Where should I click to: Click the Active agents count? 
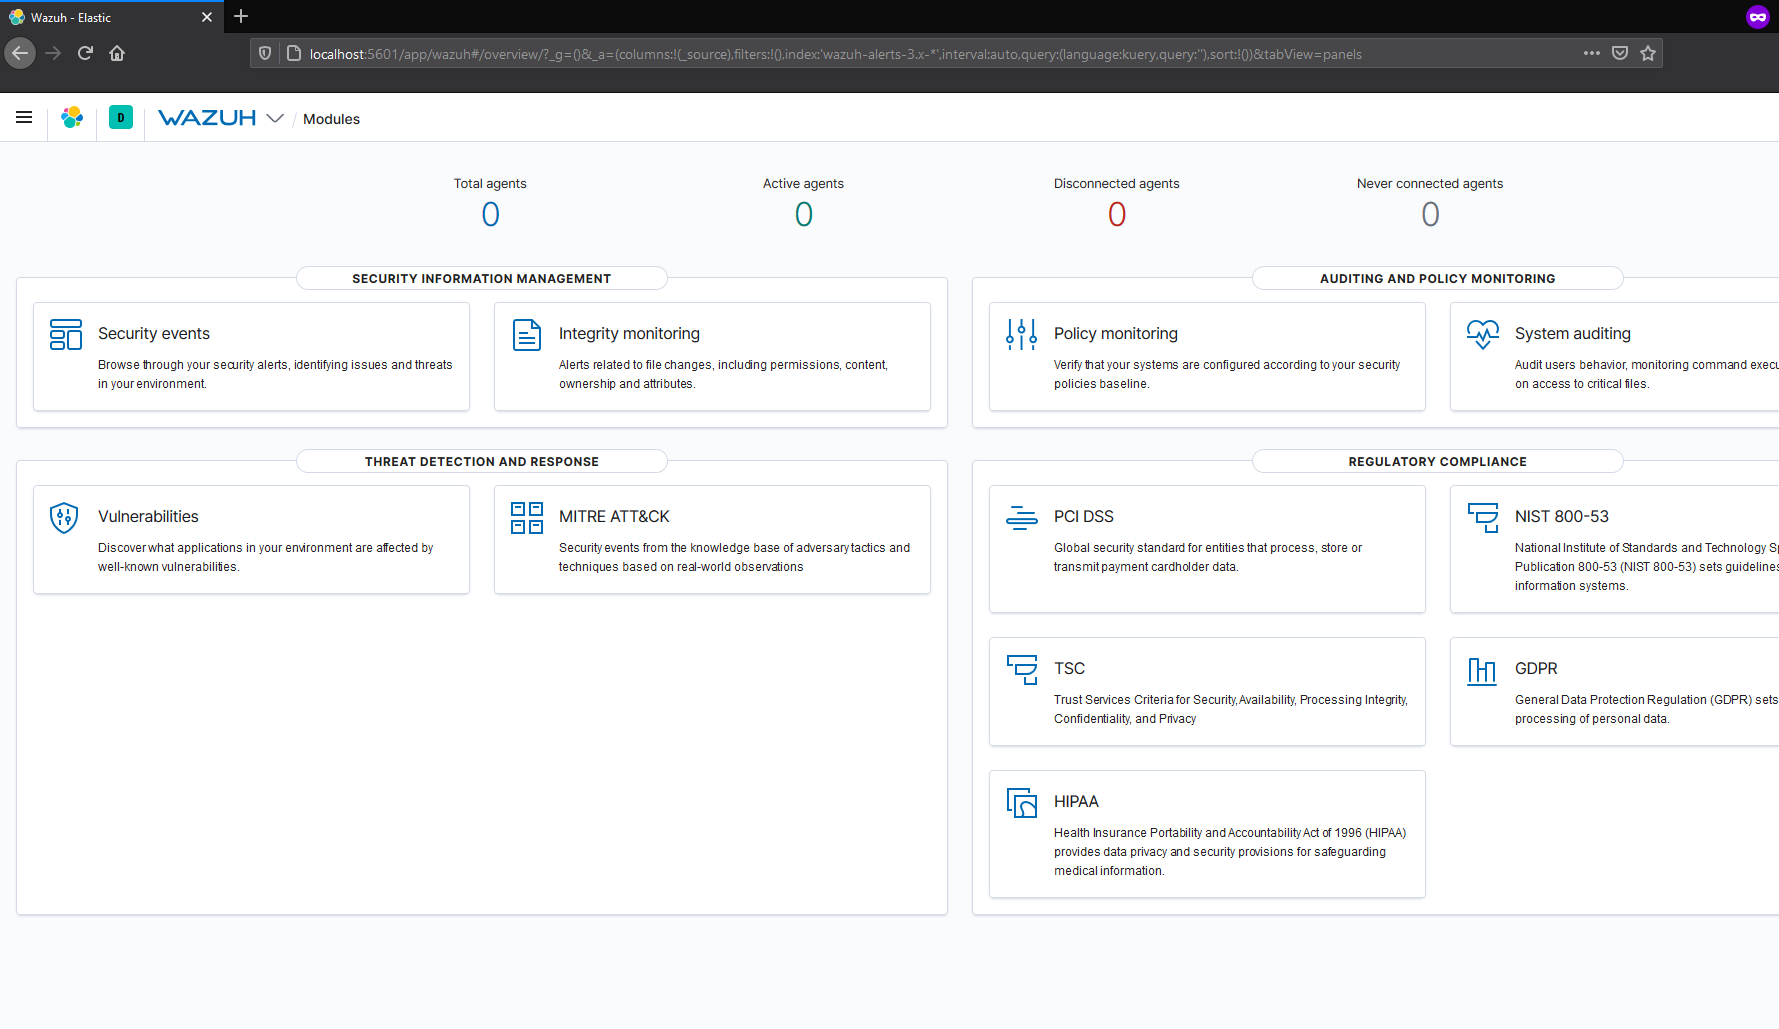click(x=803, y=214)
